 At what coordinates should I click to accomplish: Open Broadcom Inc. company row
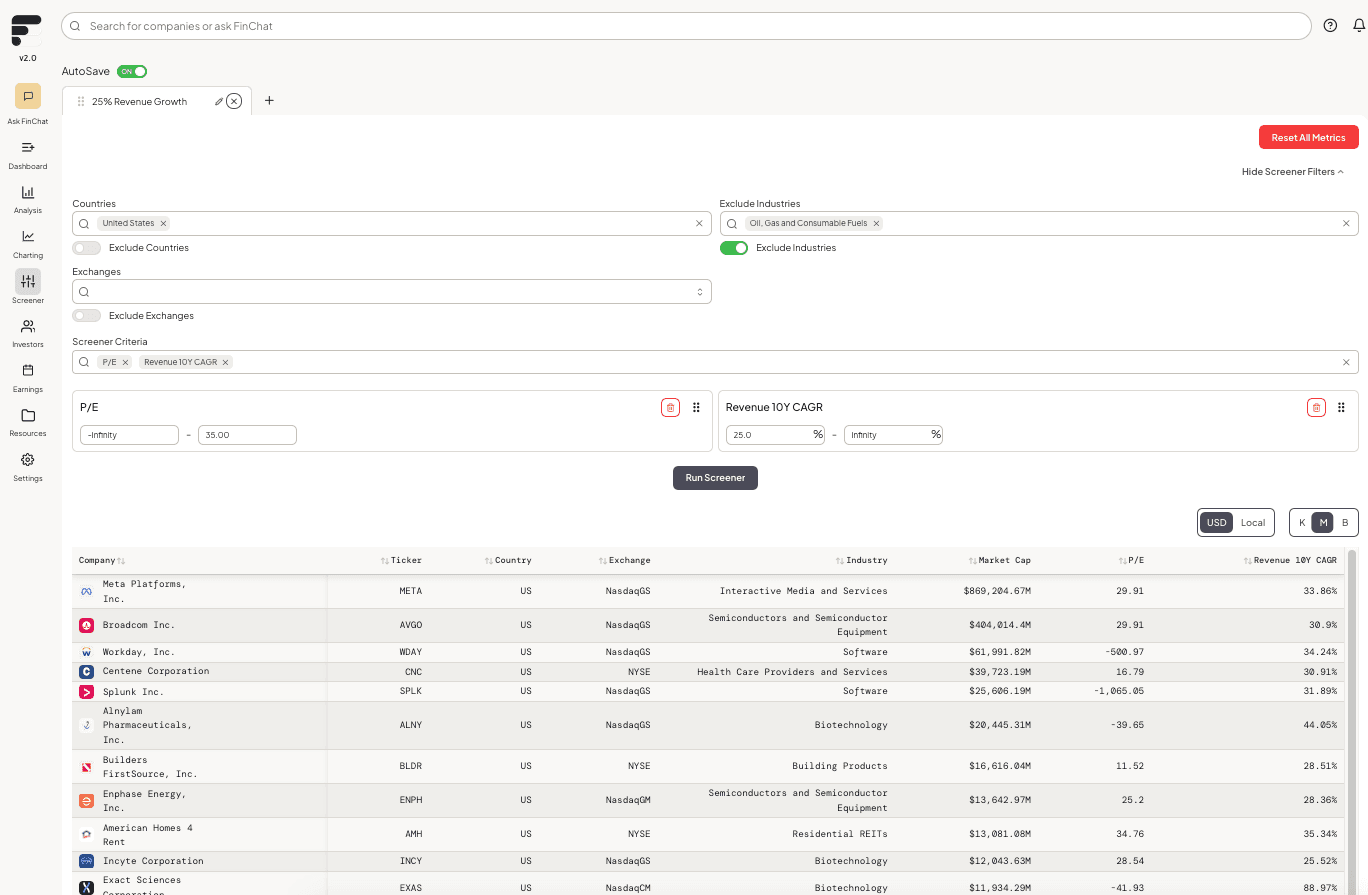point(709,625)
